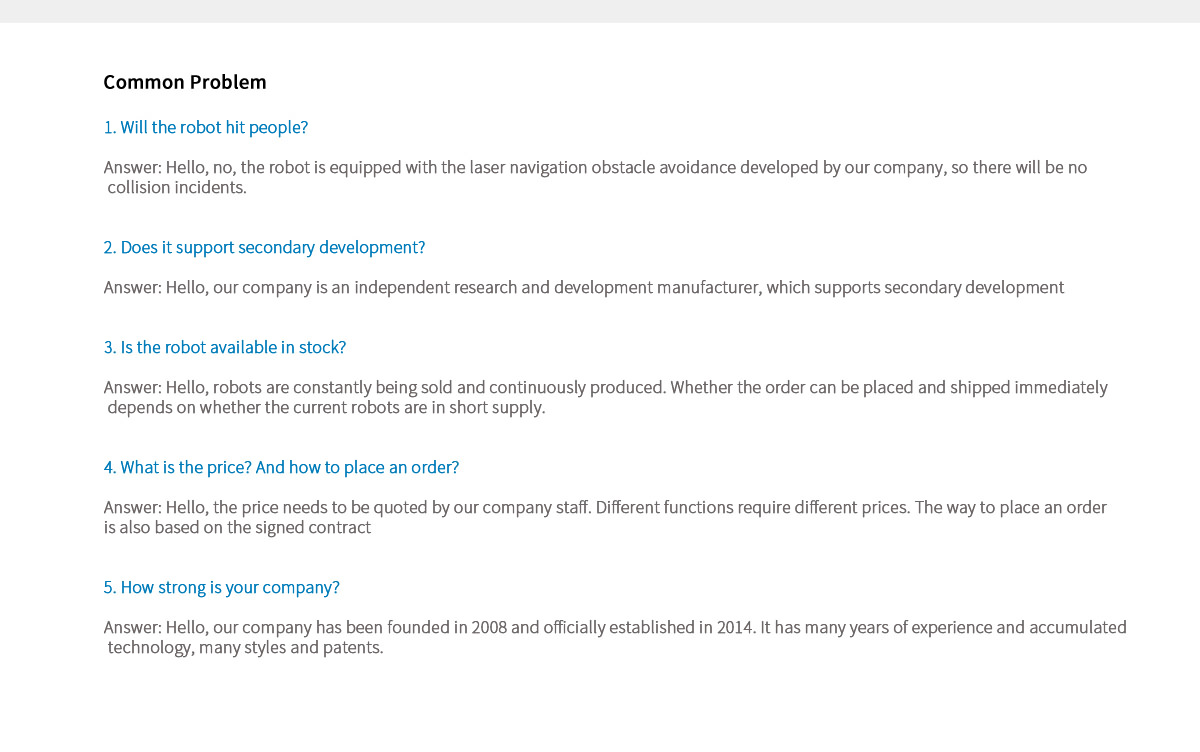Viewport: 1200px width, 752px height.
Task: Open 'How strong is your company?' question
Action: (x=222, y=588)
